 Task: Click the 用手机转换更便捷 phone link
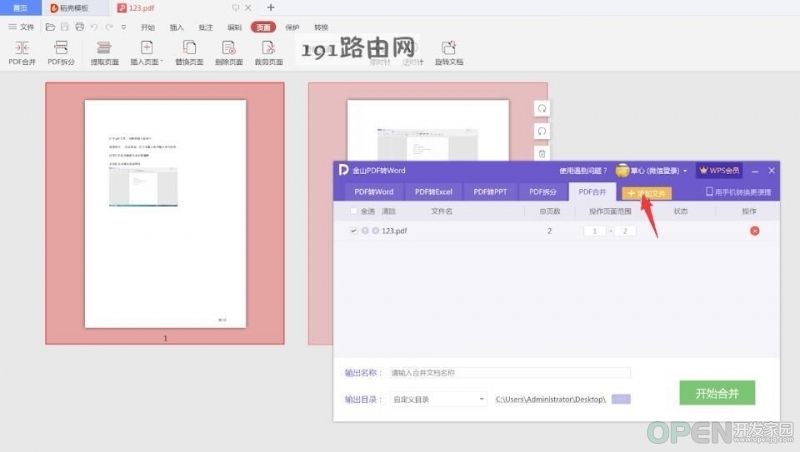click(x=738, y=192)
